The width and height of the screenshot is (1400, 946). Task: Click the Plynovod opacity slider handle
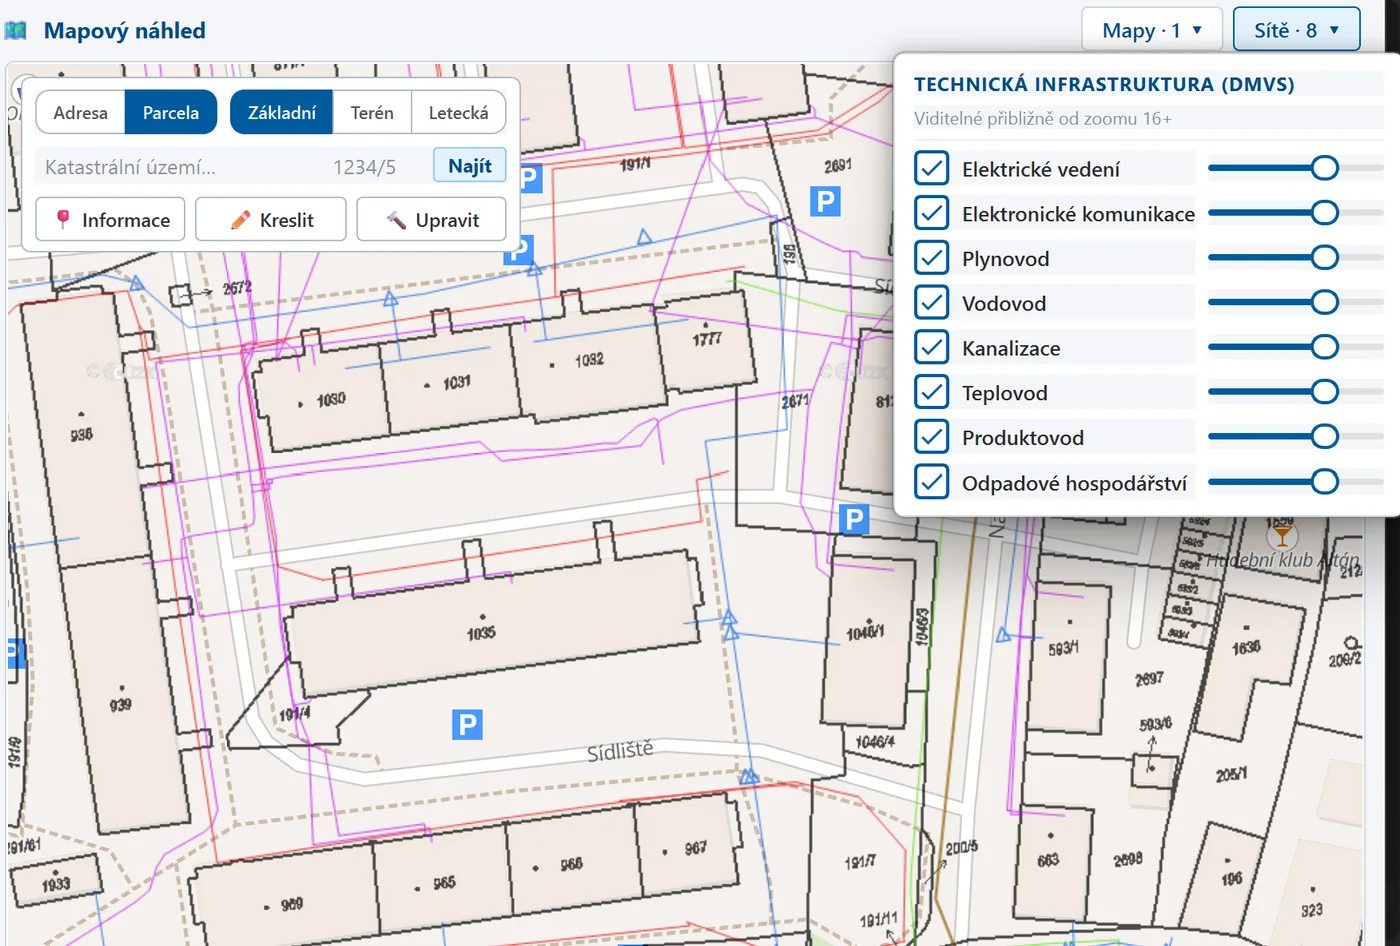coord(1325,258)
